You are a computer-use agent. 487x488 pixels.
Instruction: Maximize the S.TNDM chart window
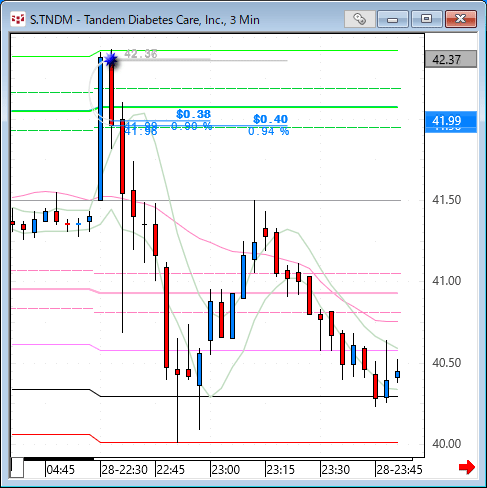(x=426, y=19)
